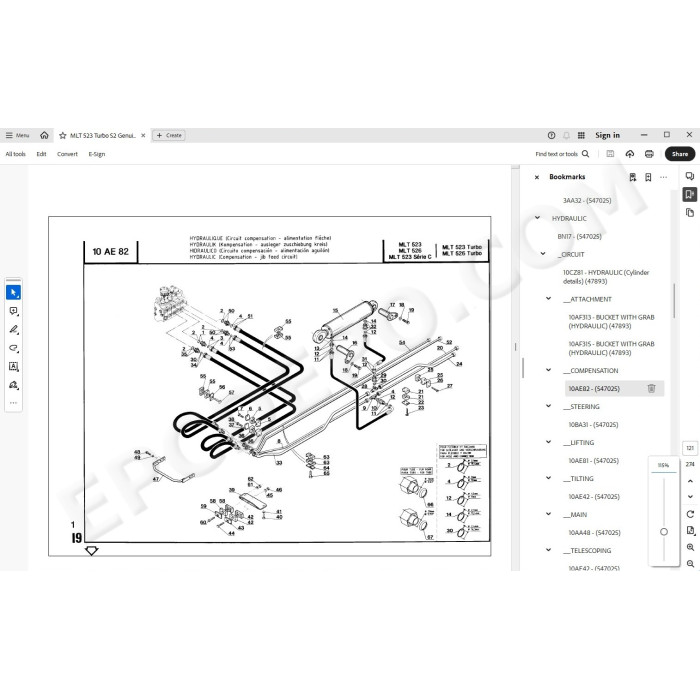Image resolution: width=700 pixels, height=700 pixels.
Task: Select the highlighter pen tool
Action: [13, 329]
